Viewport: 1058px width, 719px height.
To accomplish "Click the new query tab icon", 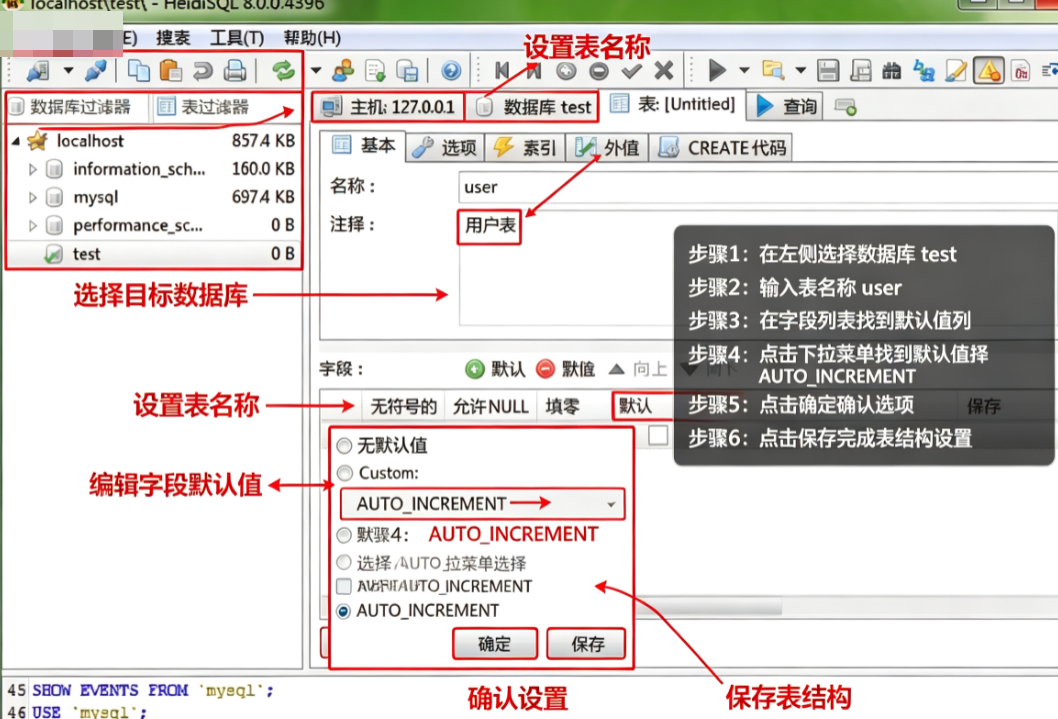I will pos(845,107).
